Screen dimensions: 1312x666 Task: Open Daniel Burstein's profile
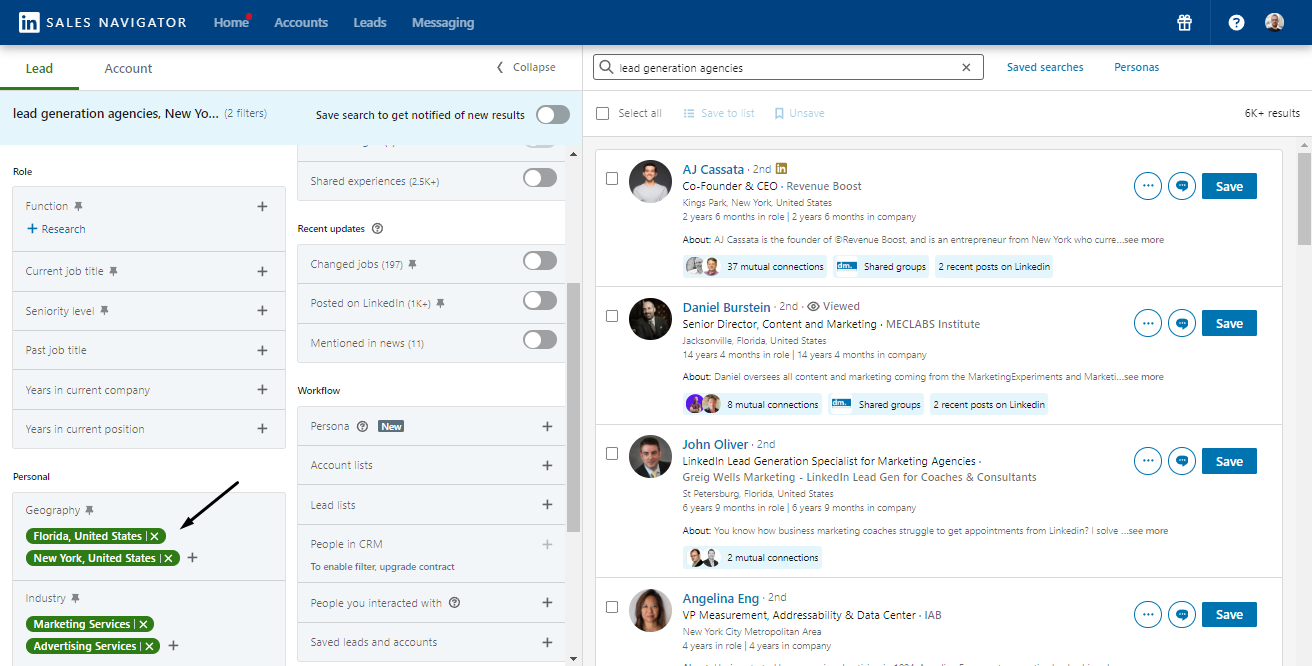pos(727,307)
